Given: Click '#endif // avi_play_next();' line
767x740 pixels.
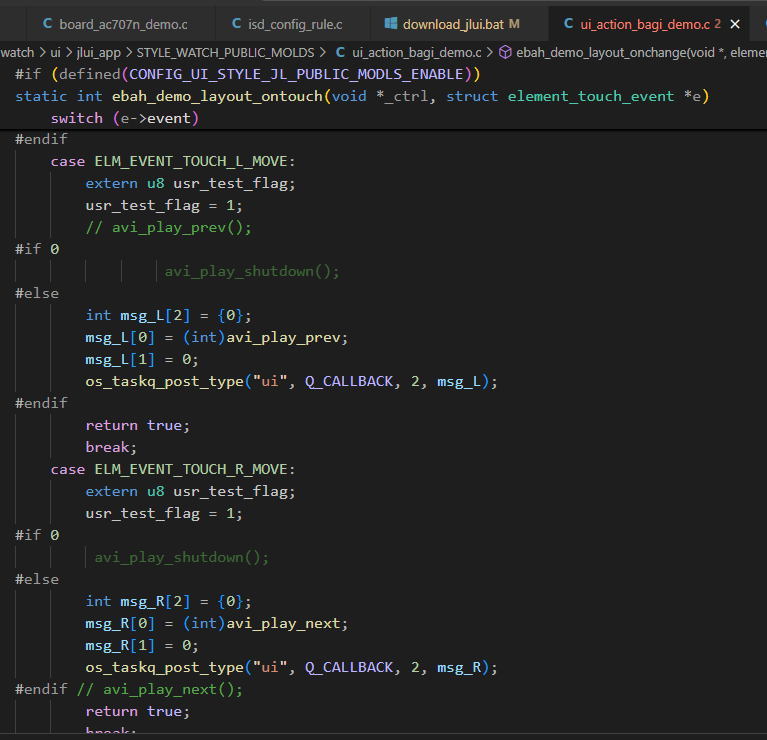Looking at the screenshot, I should click(x=129, y=690).
